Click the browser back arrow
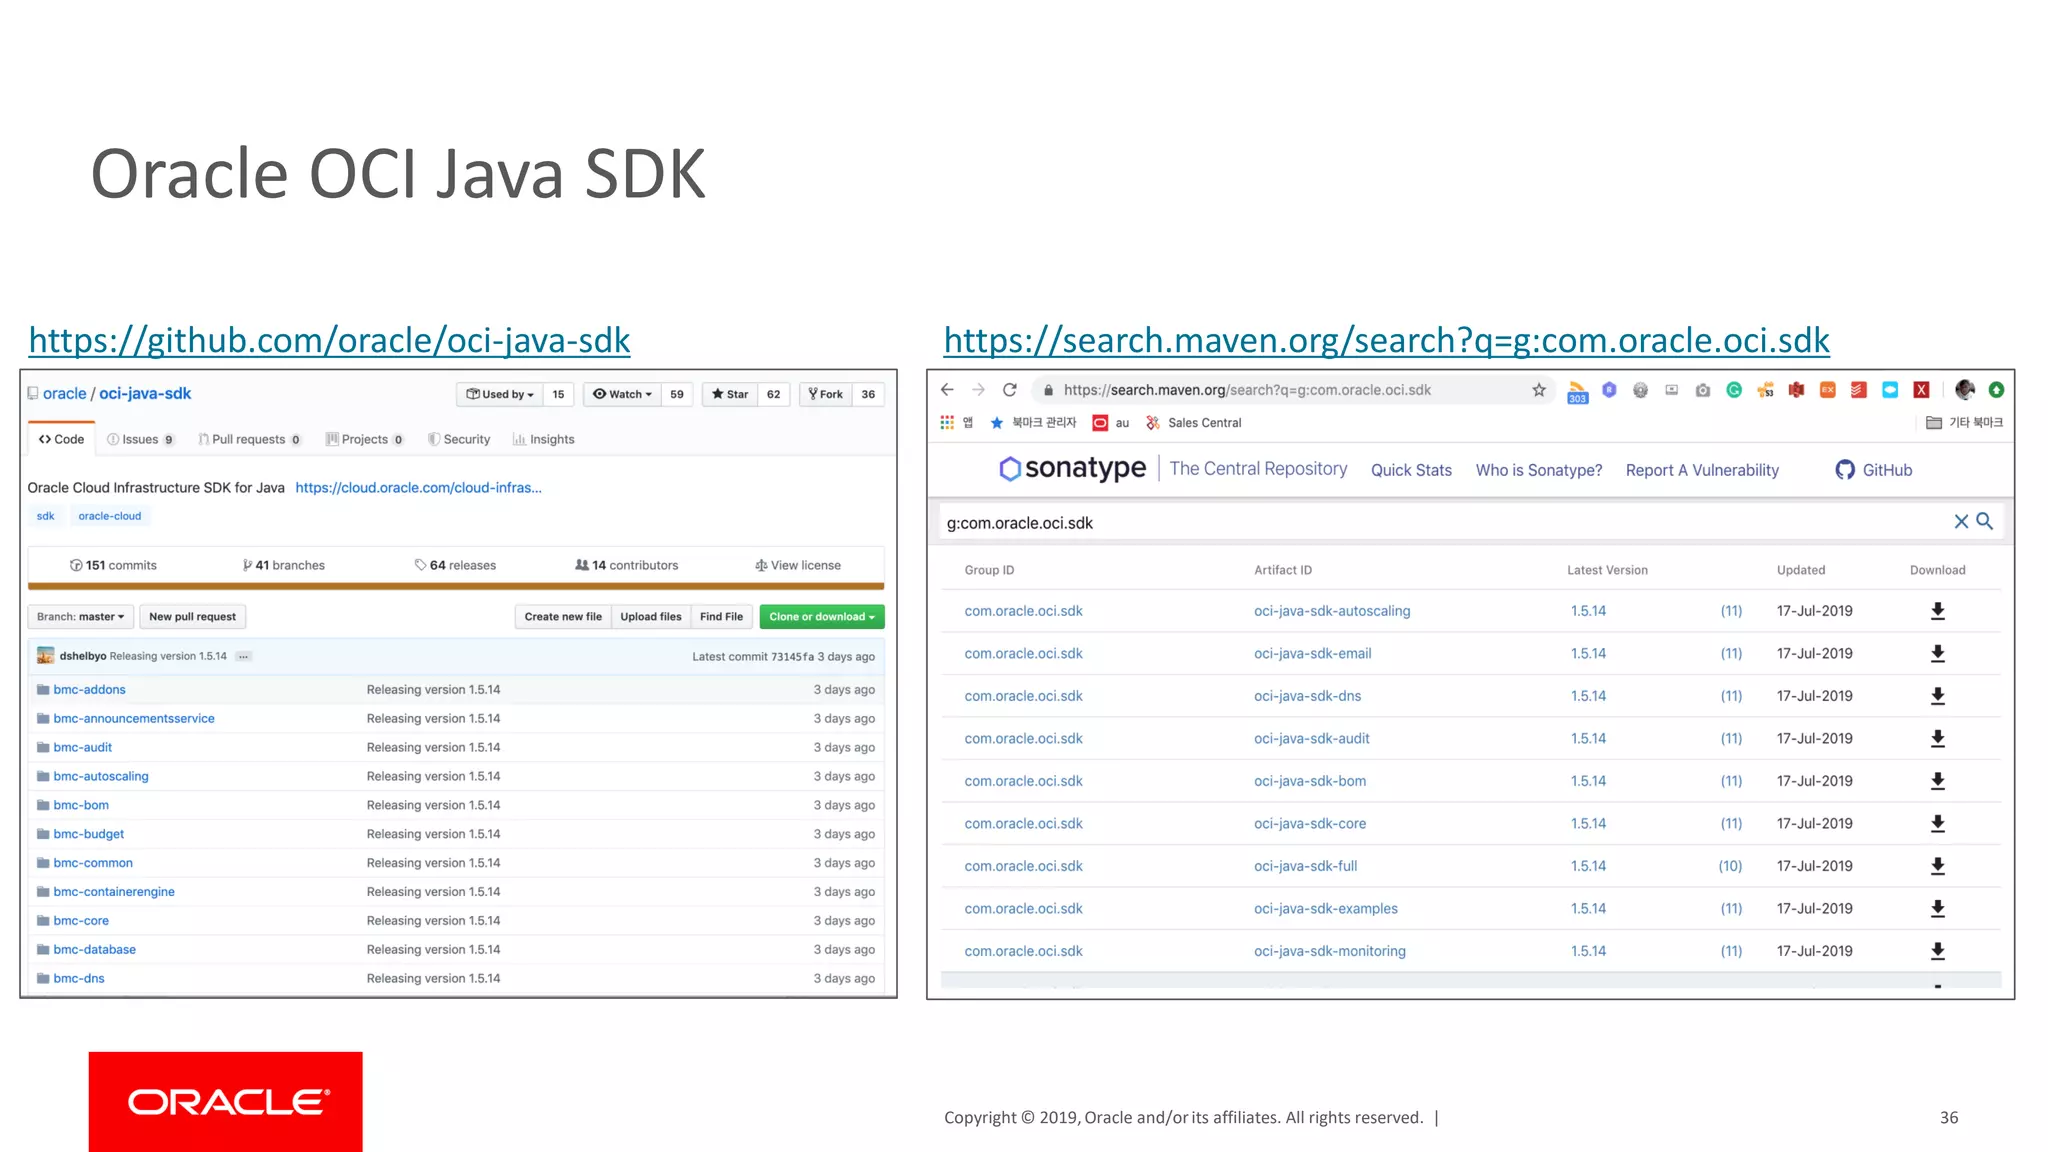The image size is (2048, 1152). (947, 390)
